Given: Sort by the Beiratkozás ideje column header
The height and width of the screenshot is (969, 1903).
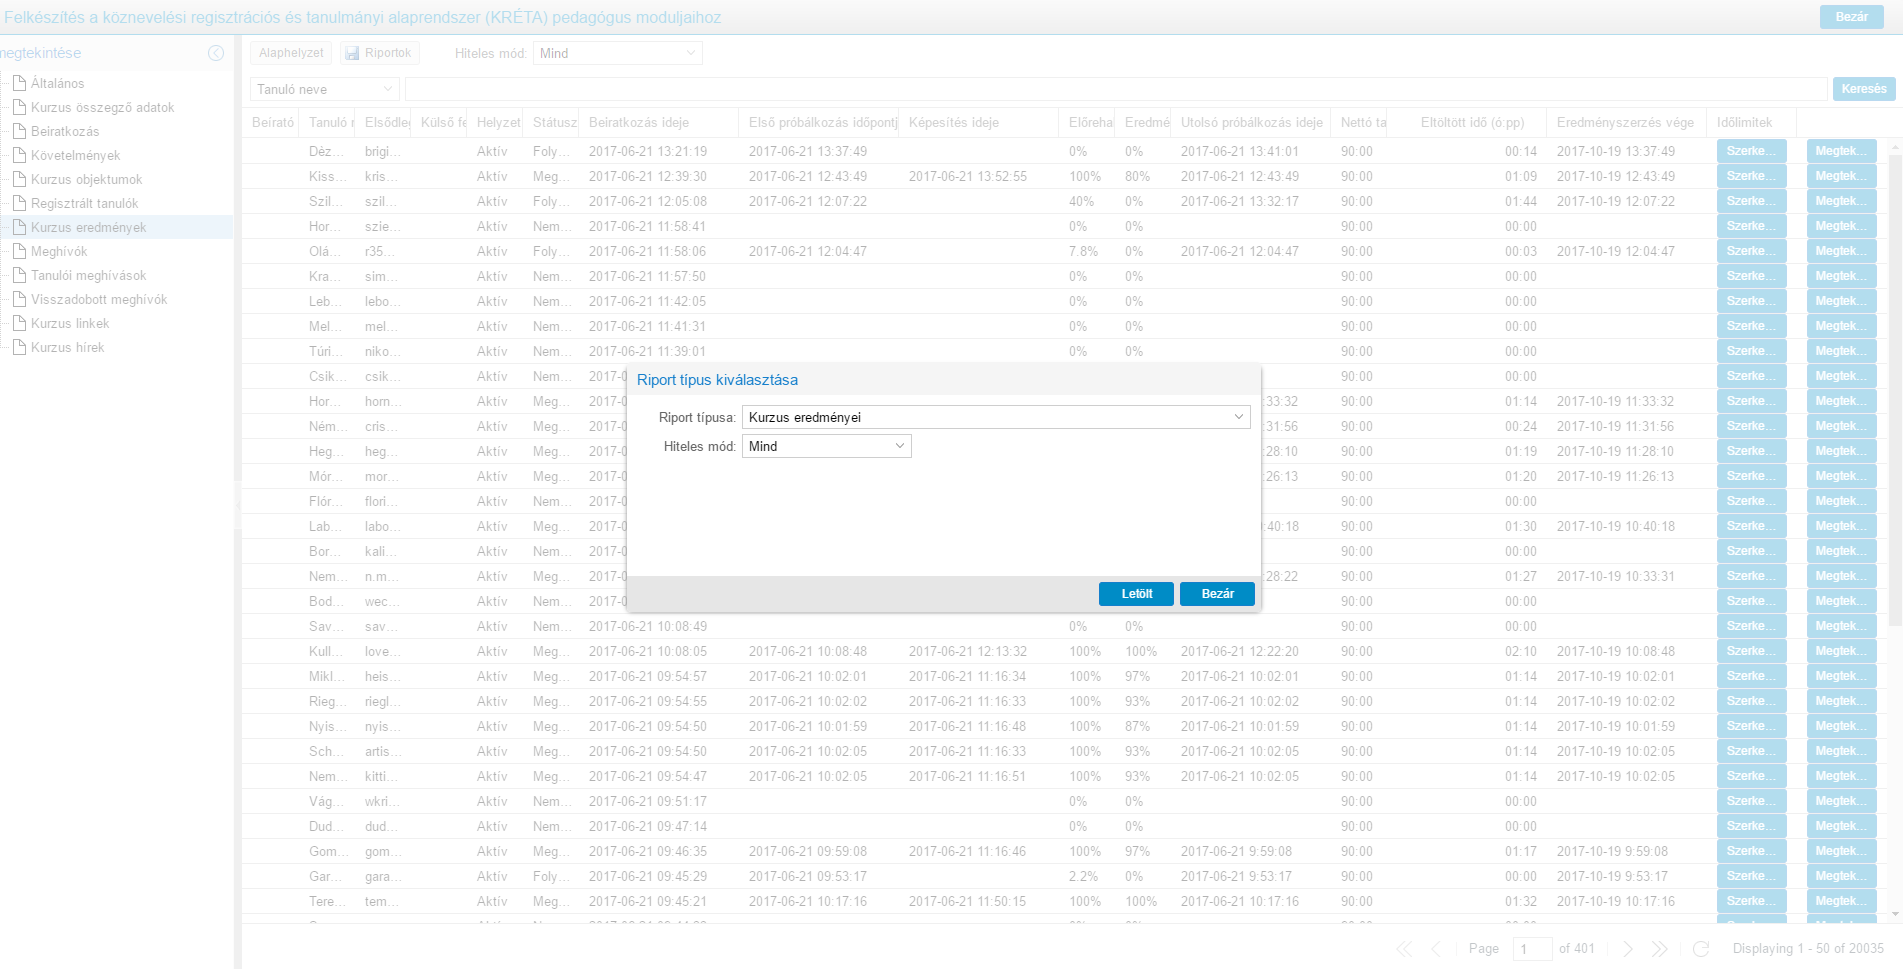Looking at the screenshot, I should (638, 122).
